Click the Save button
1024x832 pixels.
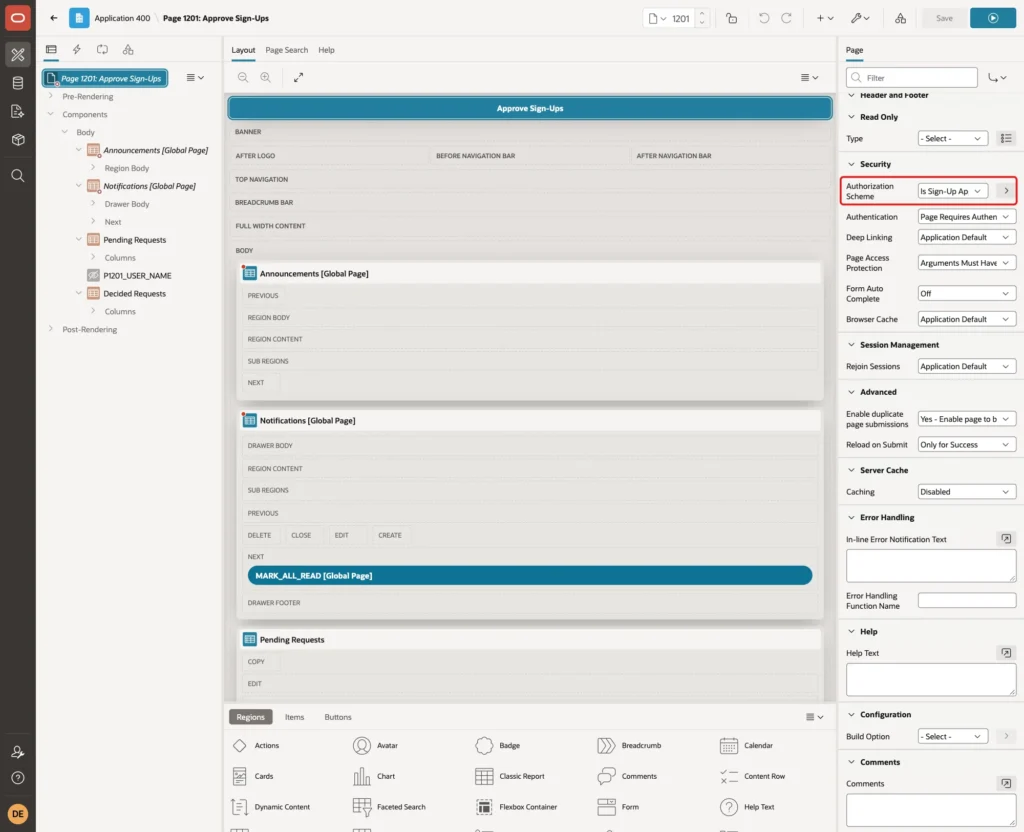coord(944,18)
